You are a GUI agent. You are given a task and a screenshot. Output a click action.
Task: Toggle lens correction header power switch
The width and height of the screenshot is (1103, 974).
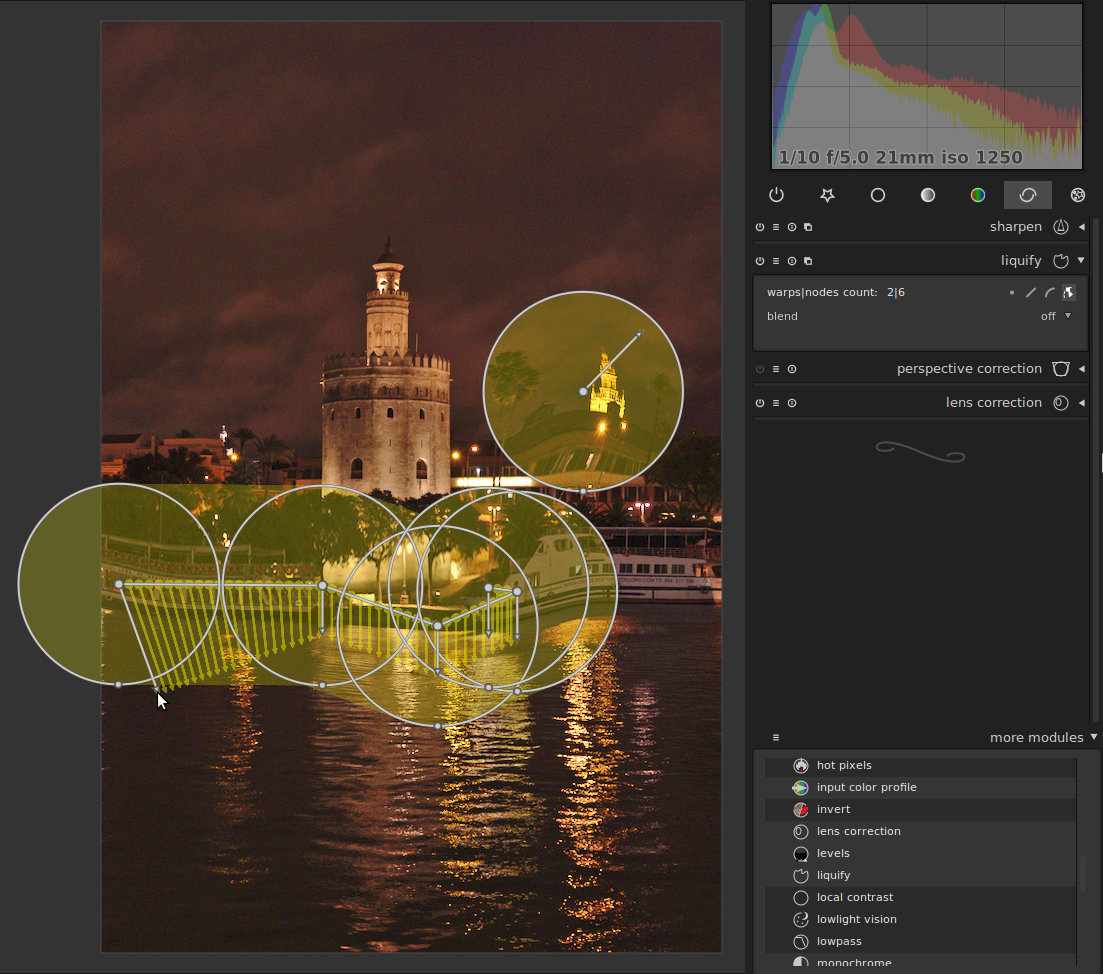pos(760,403)
